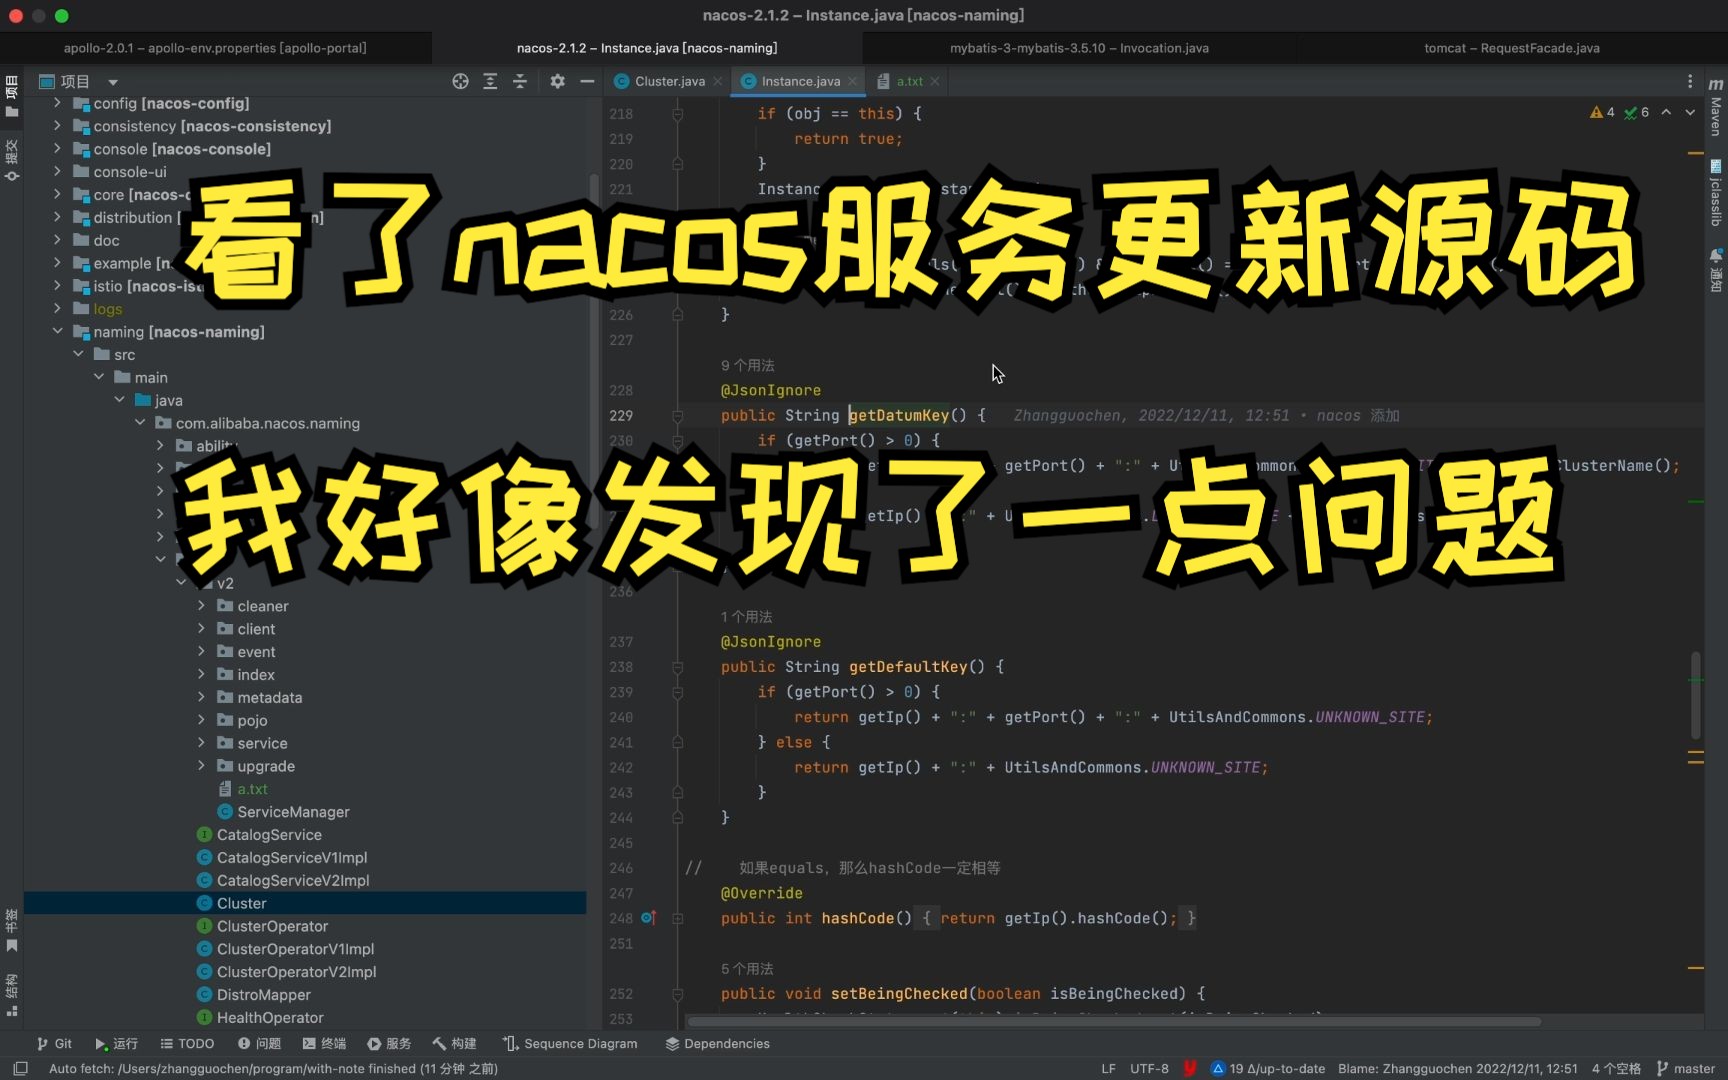This screenshot has height=1080, width=1728.
Task: Open the Services tool window
Action: [x=389, y=1043]
